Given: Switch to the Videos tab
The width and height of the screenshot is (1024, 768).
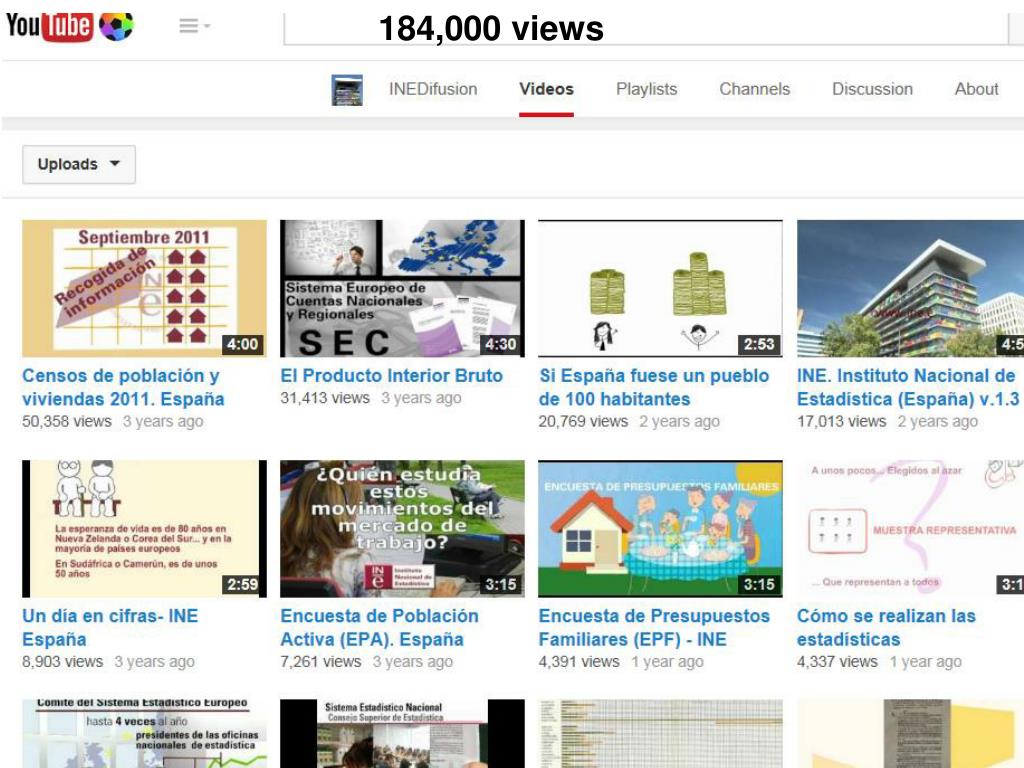Looking at the screenshot, I should click(547, 89).
